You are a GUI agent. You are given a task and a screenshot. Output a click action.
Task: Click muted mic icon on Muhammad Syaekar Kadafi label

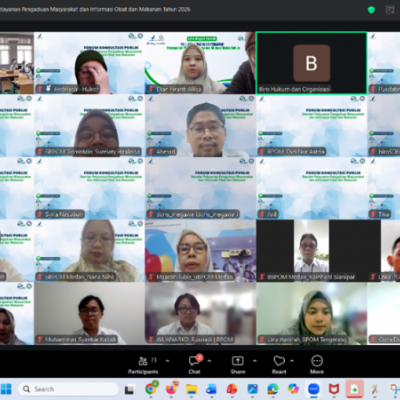[x=40, y=339]
